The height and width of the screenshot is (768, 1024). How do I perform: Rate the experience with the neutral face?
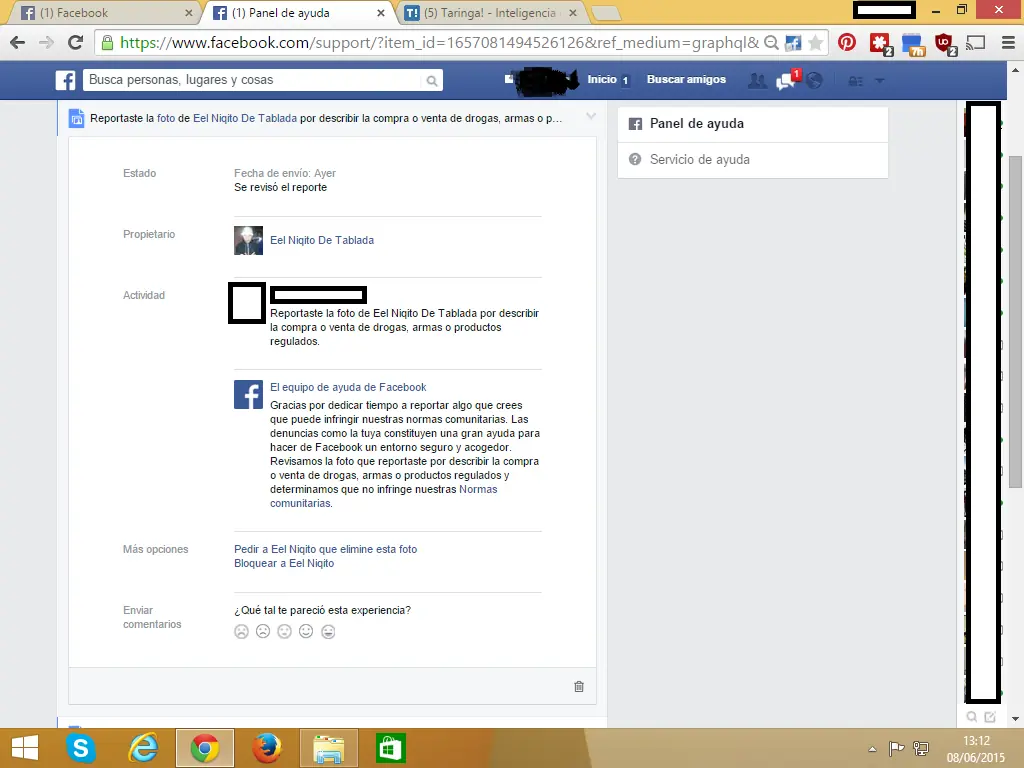pyautogui.click(x=285, y=632)
